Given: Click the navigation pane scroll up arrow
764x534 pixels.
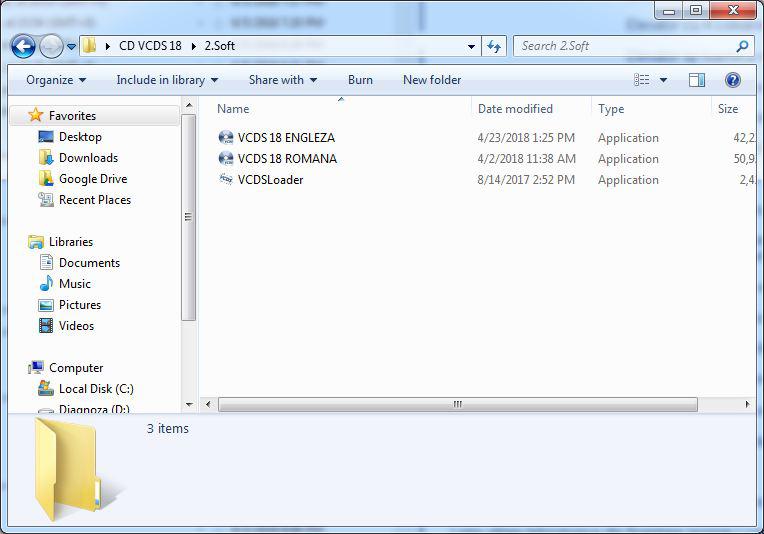Looking at the screenshot, I should tap(189, 105).
